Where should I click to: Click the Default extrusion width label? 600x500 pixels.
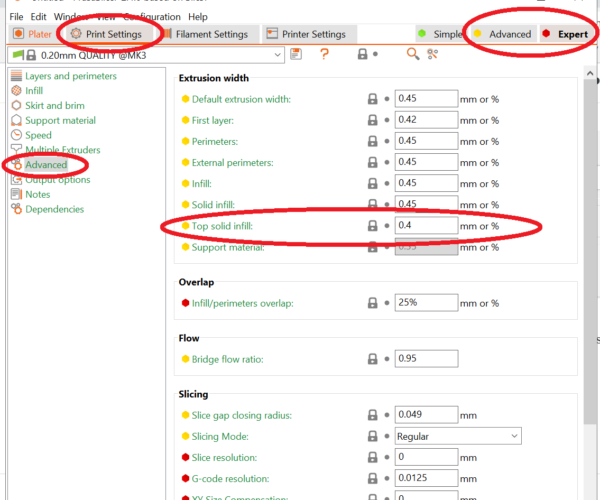pos(241,99)
